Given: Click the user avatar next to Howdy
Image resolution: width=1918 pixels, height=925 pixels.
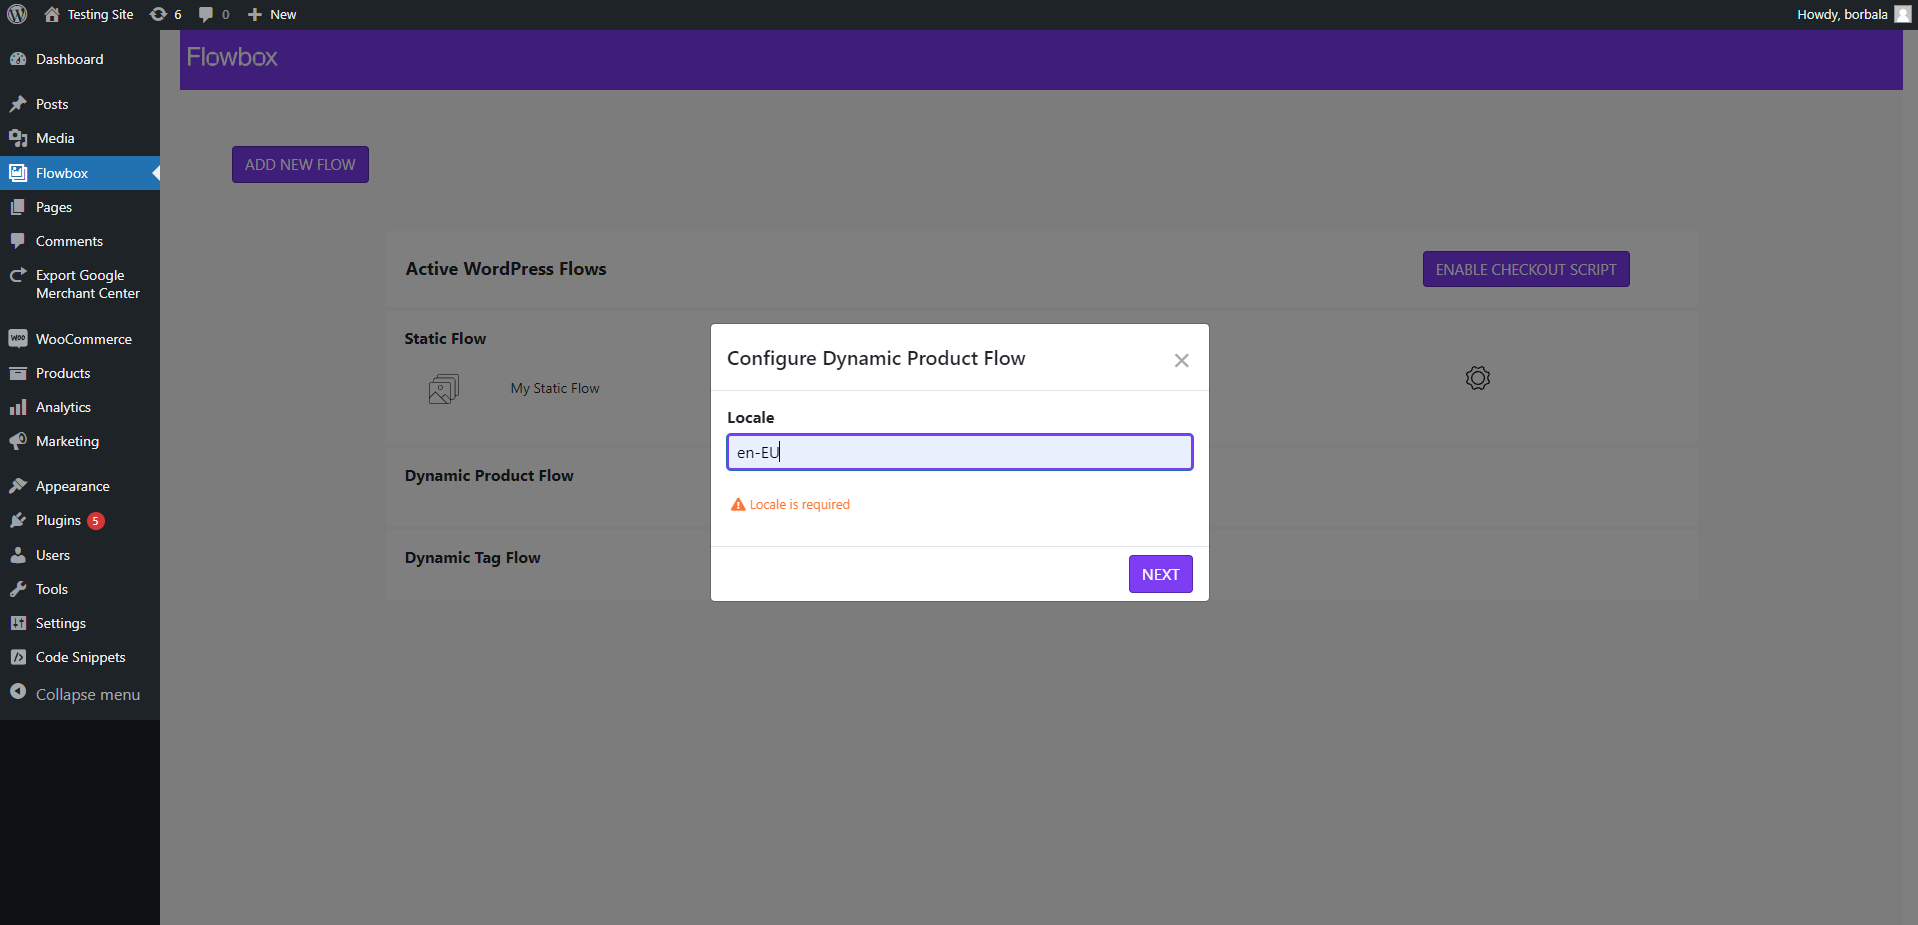Looking at the screenshot, I should (x=1902, y=14).
